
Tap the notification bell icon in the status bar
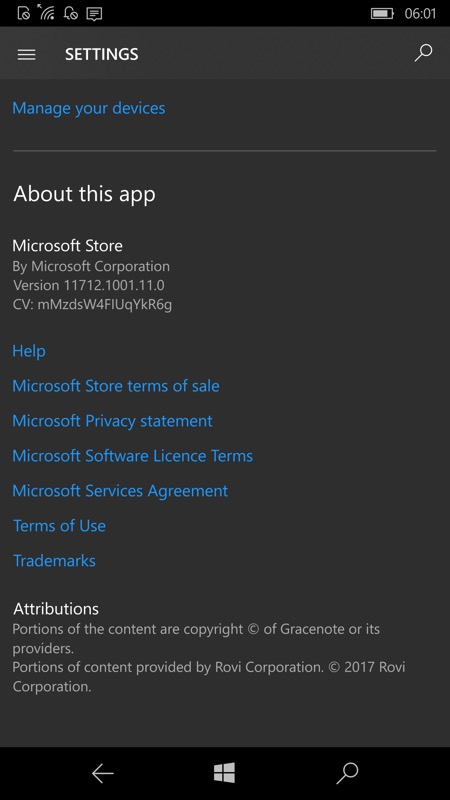(x=70, y=13)
